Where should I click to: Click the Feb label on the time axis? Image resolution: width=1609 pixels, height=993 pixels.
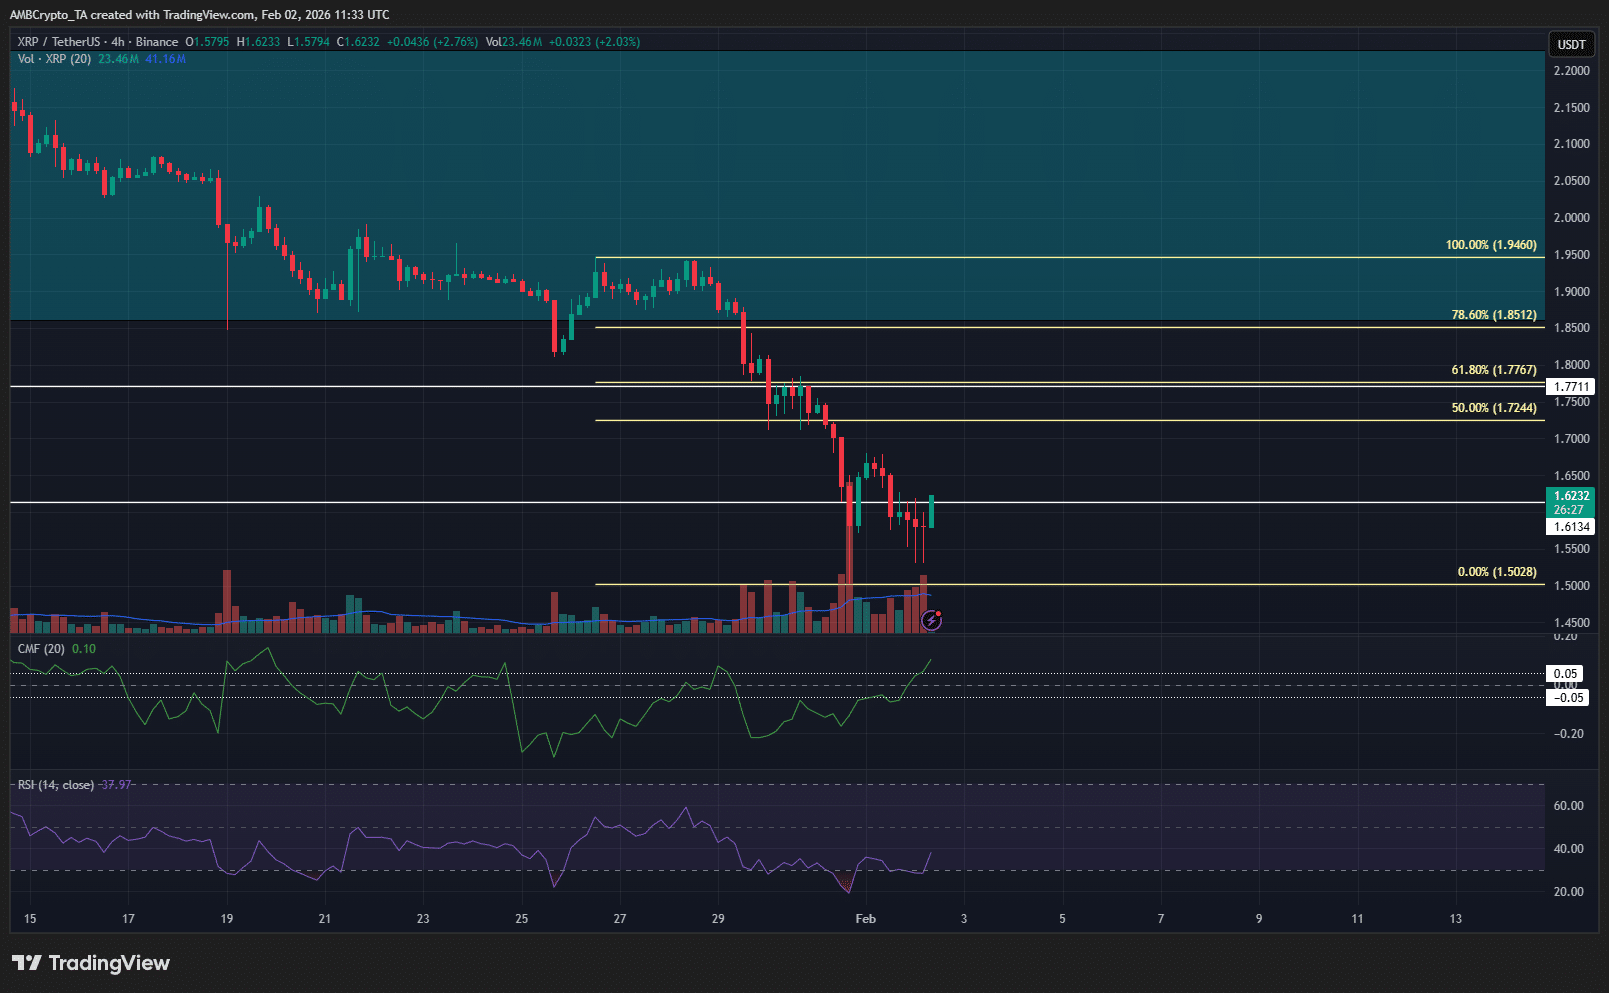click(x=864, y=918)
